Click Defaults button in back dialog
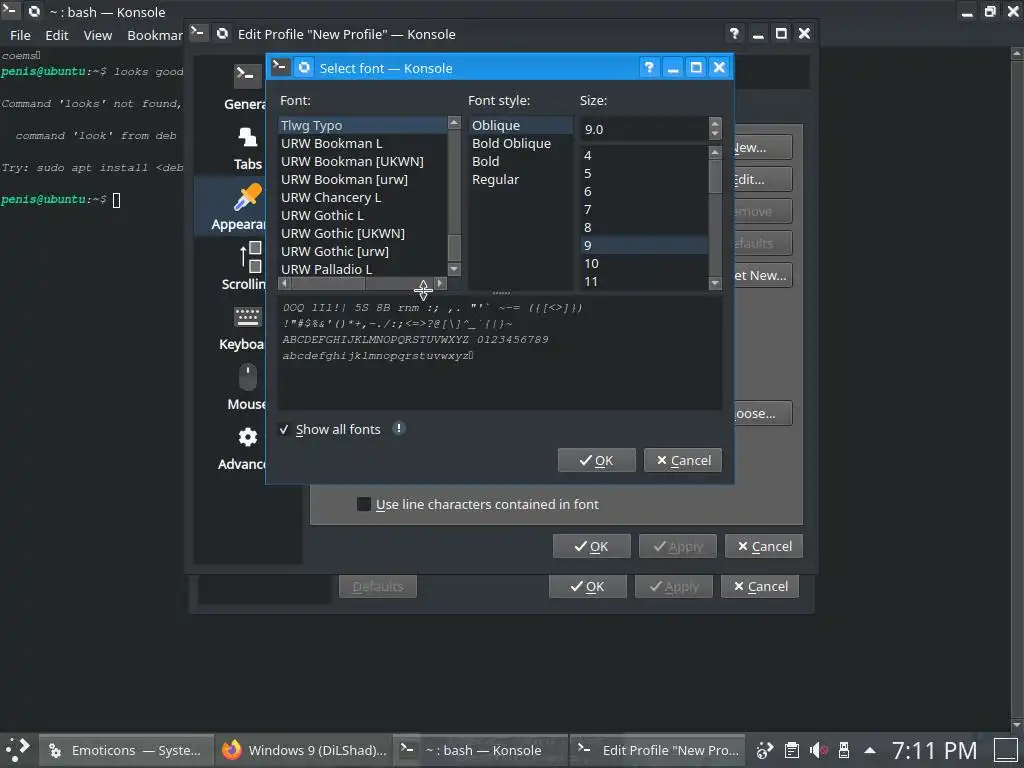This screenshot has height=768, width=1024. pos(377,586)
